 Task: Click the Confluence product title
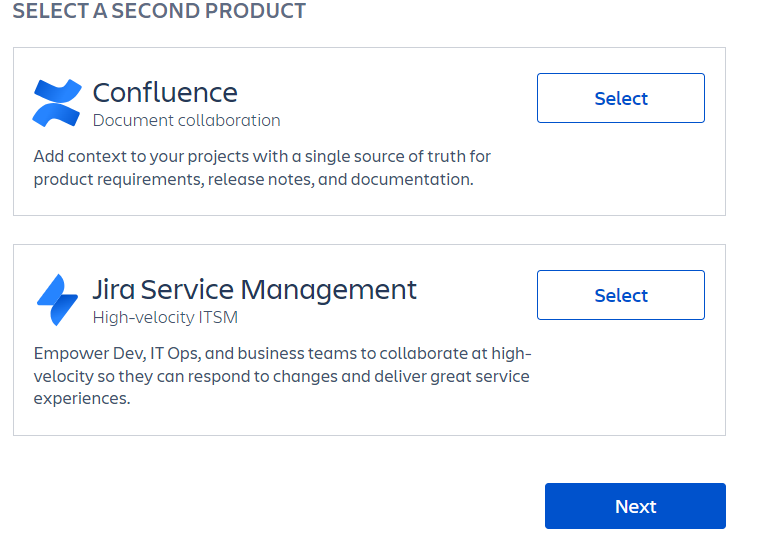click(x=165, y=93)
